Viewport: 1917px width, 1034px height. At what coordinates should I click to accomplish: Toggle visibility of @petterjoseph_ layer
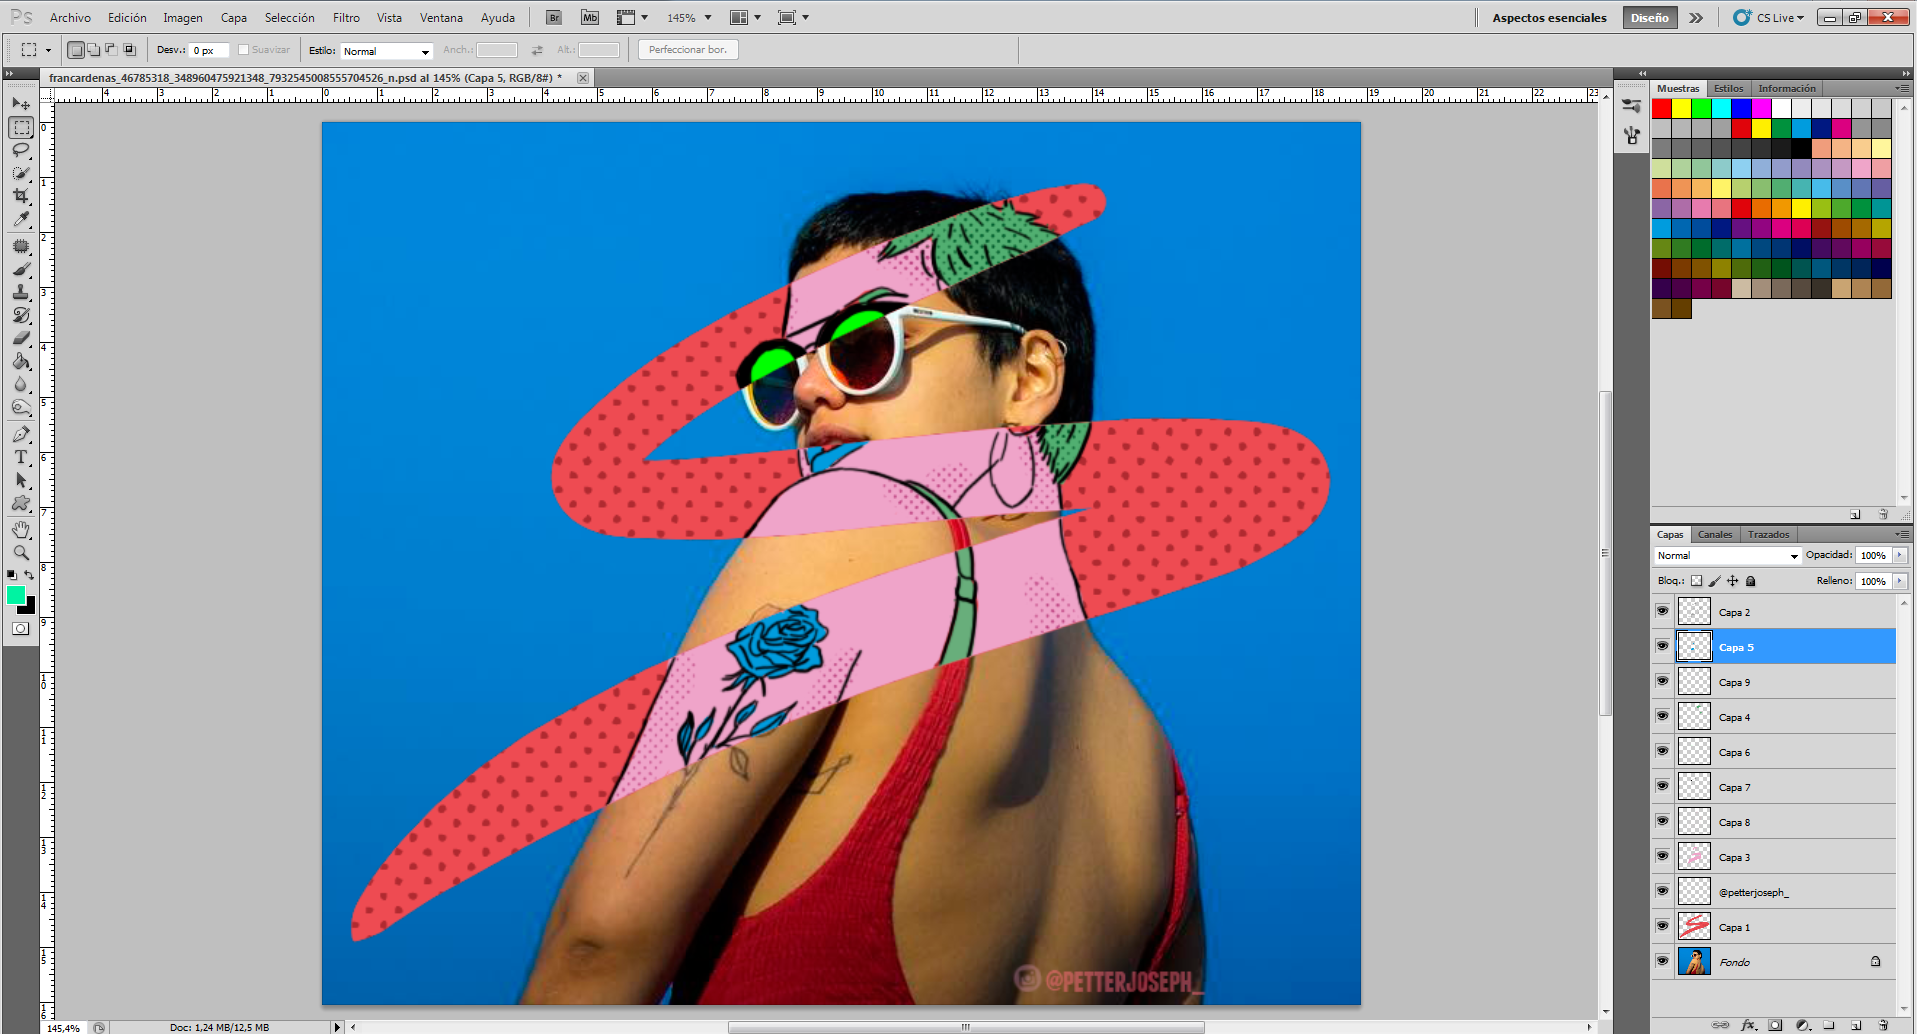[x=1662, y=891]
